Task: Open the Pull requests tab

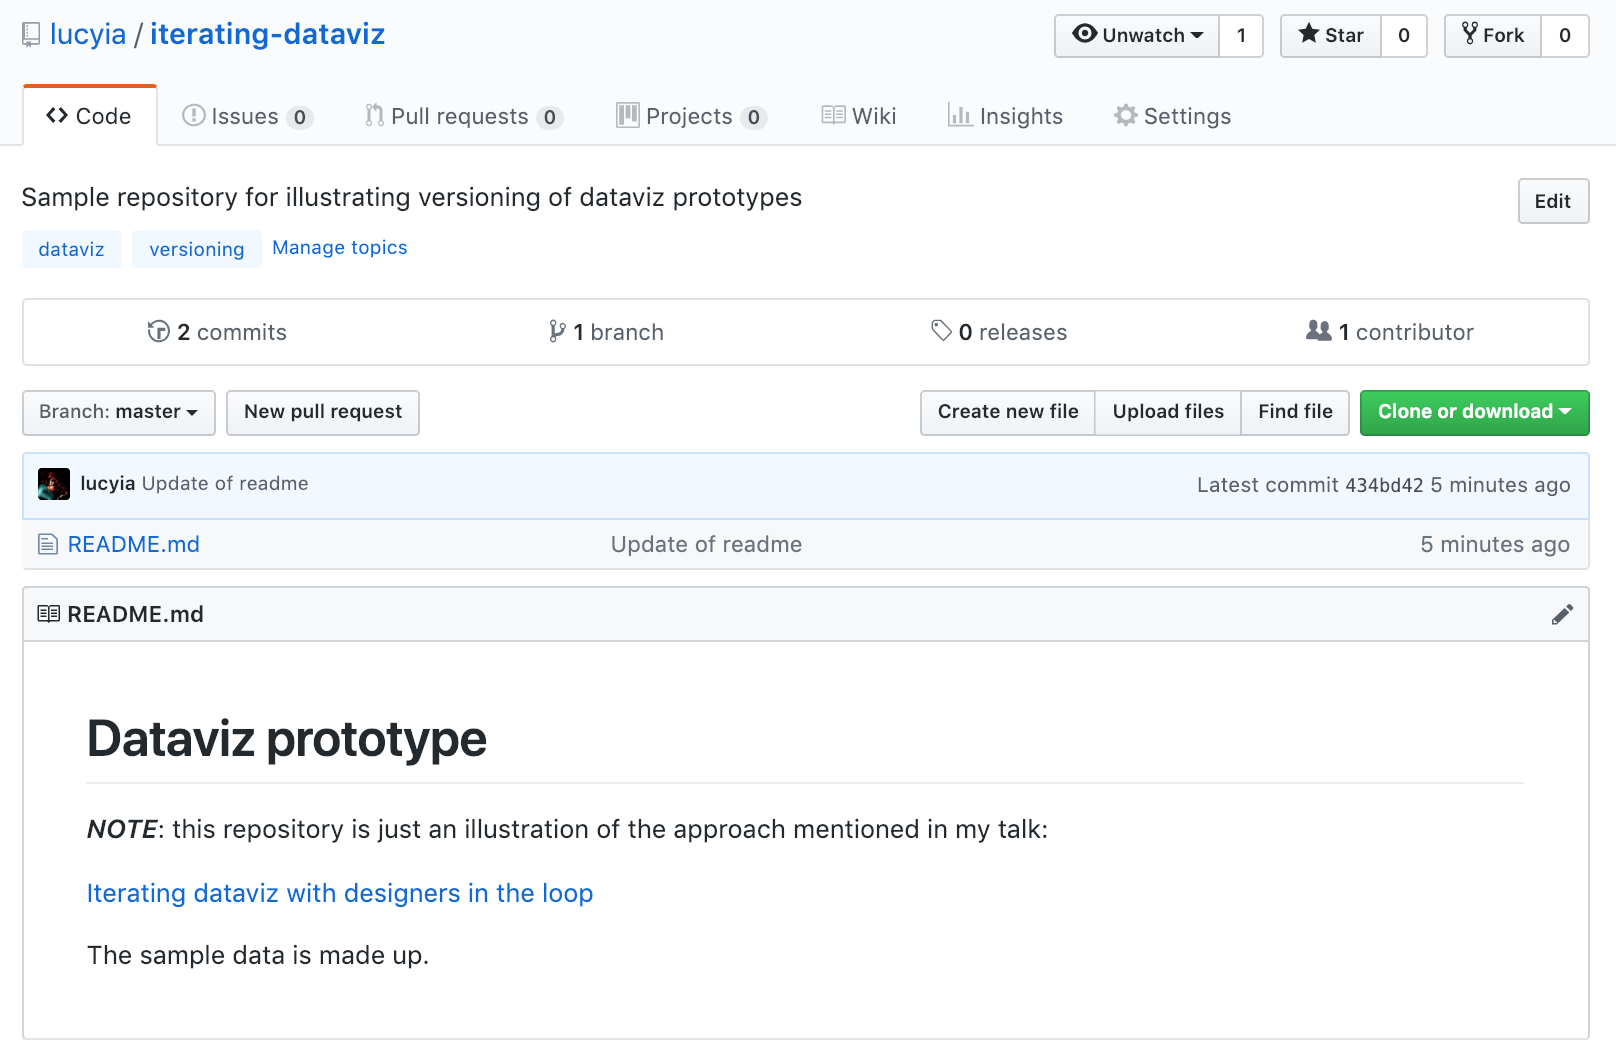Action: point(463,117)
